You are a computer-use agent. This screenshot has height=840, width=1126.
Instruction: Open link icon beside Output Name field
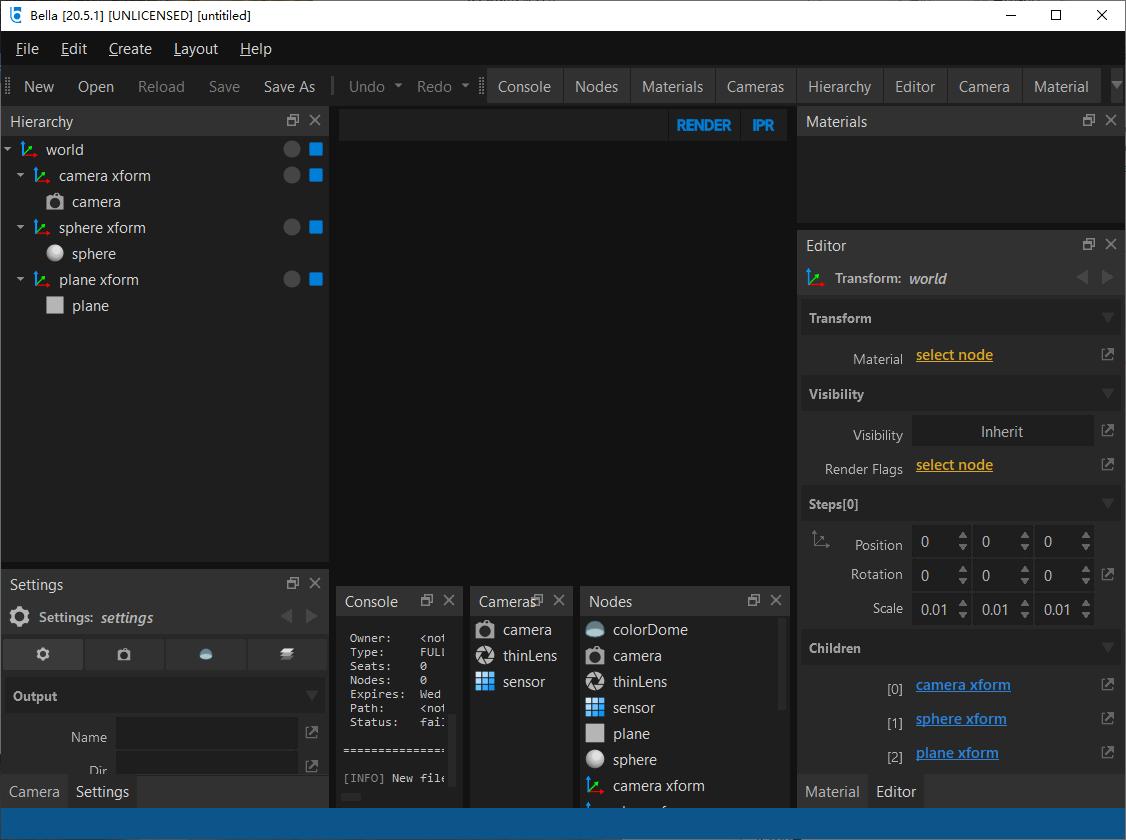(312, 732)
